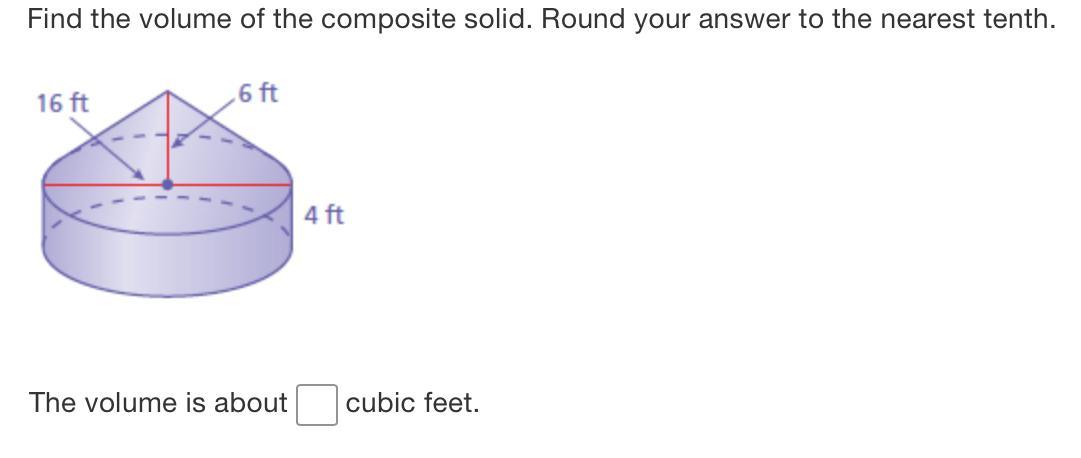Click the apex of the cone
Image resolution: width=1081 pixels, height=458 pixels.
point(167,91)
